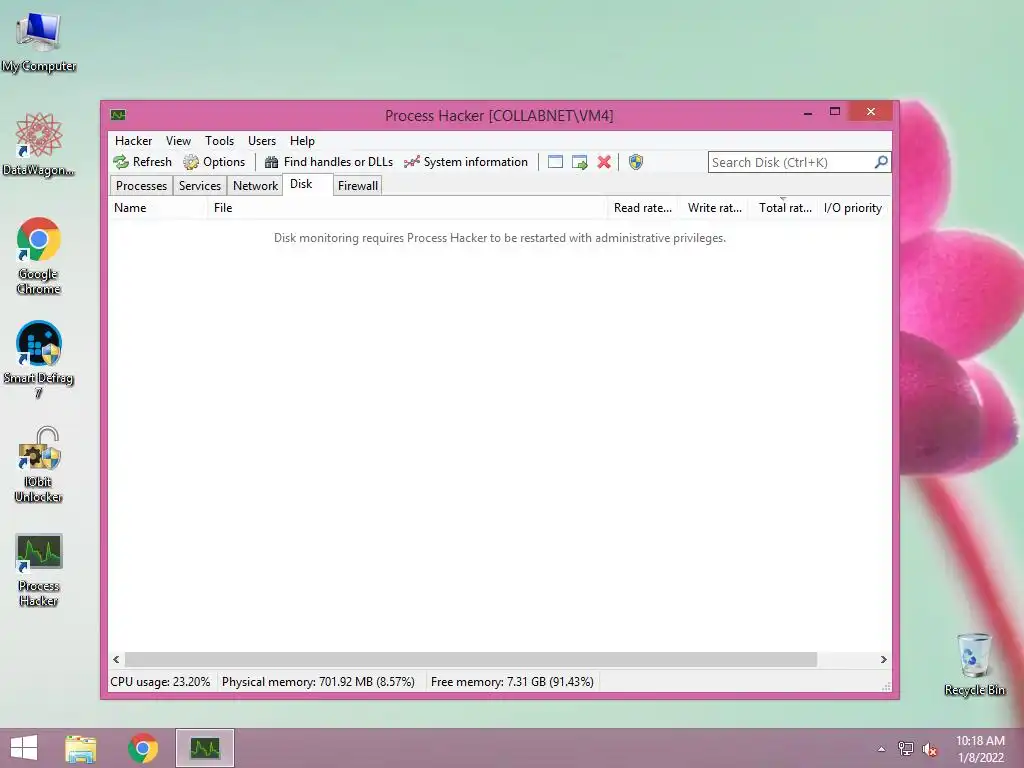Click the horizontal scrollbar left arrow
This screenshot has width=1024, height=768.
point(116,660)
